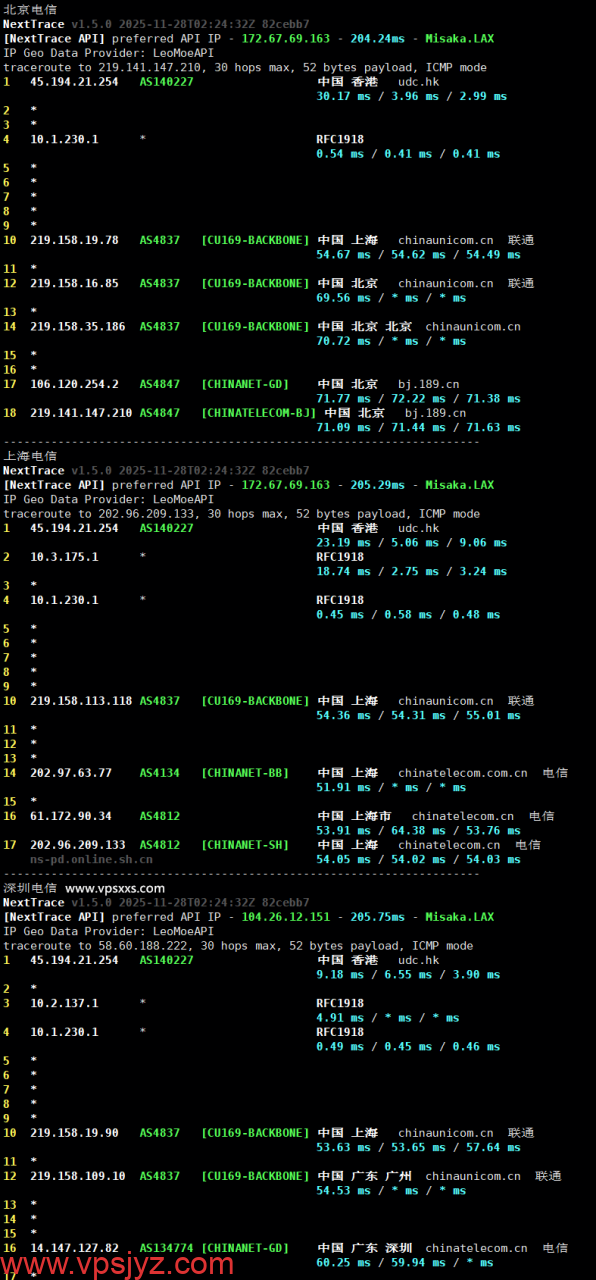Select the 4.91 ms latency line
The width and height of the screenshot is (596, 1280).
(388, 1018)
